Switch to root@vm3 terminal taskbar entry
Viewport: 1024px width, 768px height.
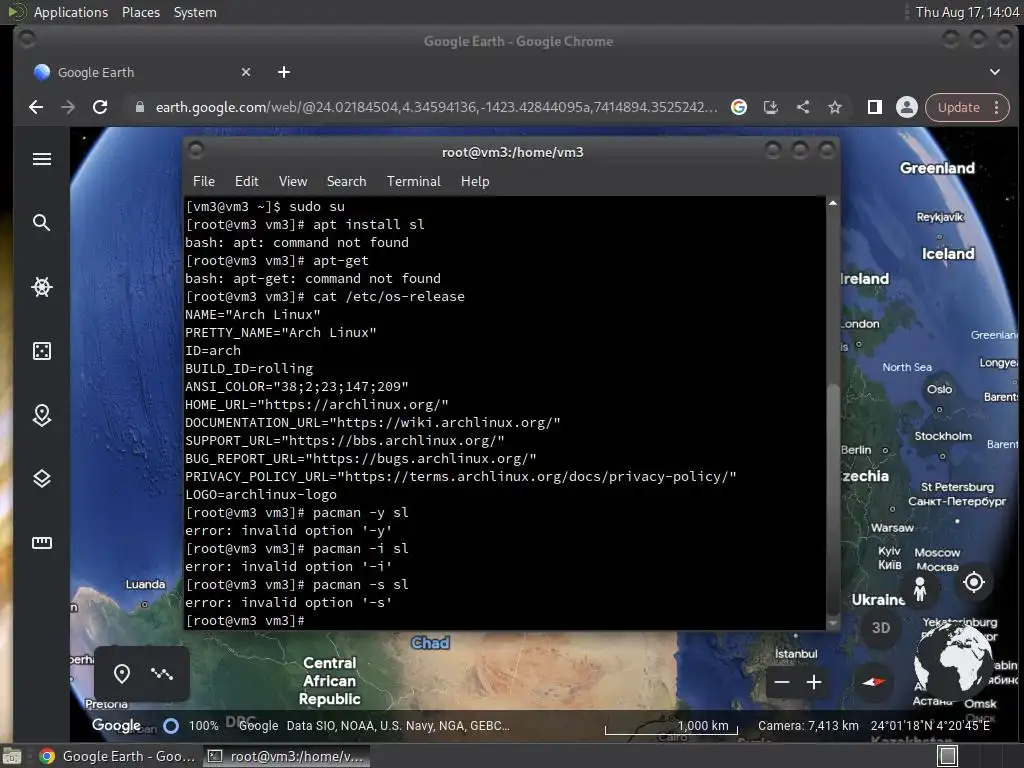285,756
